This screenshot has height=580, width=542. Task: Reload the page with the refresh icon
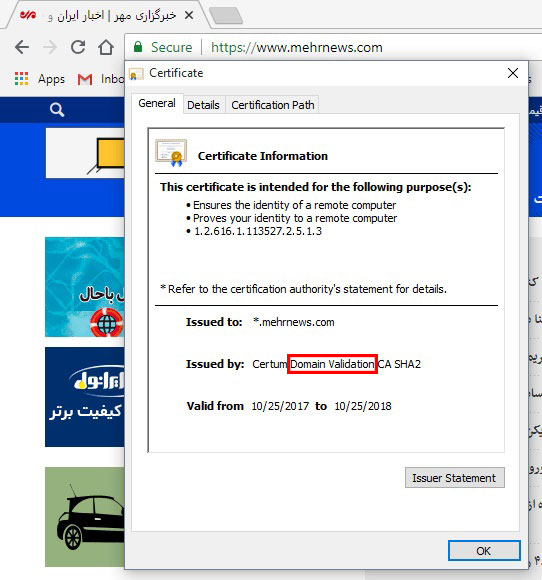click(78, 47)
